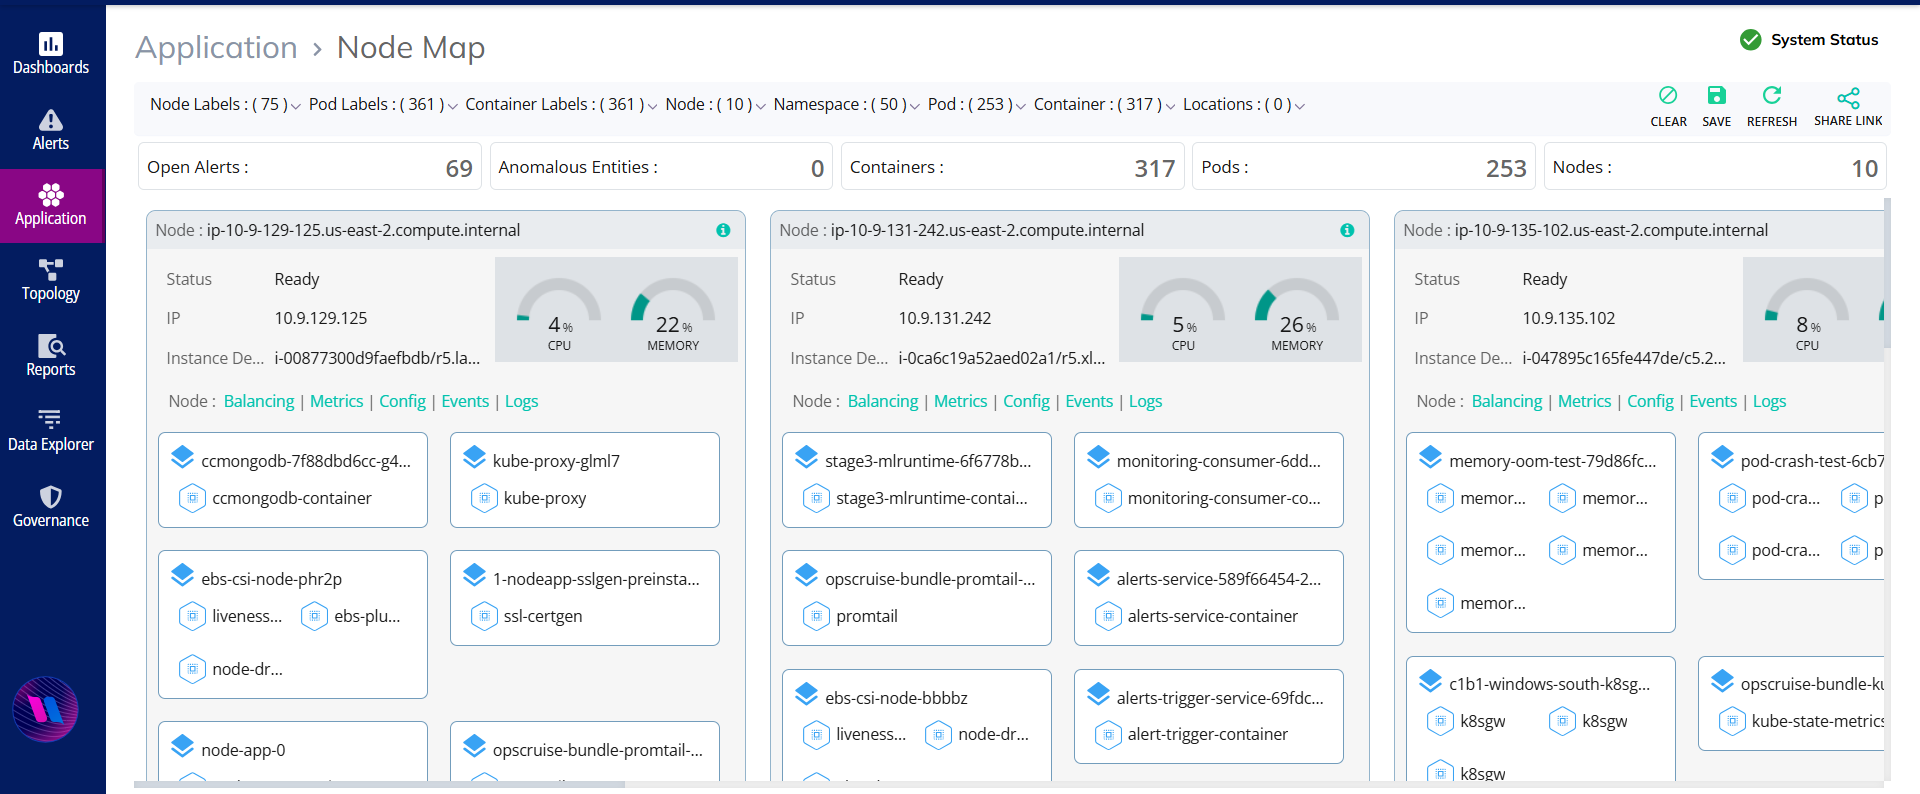Show info for node ip-10-9-129-125
Screen dimensions: 1920x794
tap(723, 230)
